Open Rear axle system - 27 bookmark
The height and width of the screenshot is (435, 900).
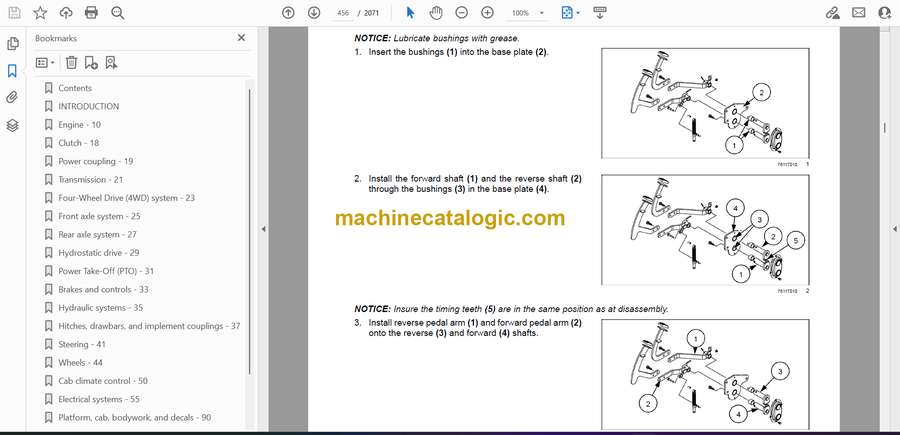coord(97,235)
